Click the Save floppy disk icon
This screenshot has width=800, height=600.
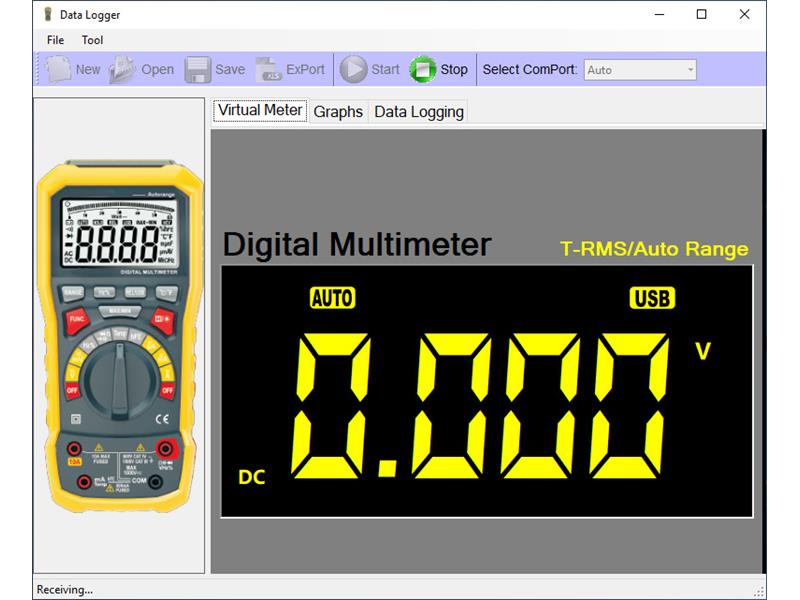click(x=197, y=69)
